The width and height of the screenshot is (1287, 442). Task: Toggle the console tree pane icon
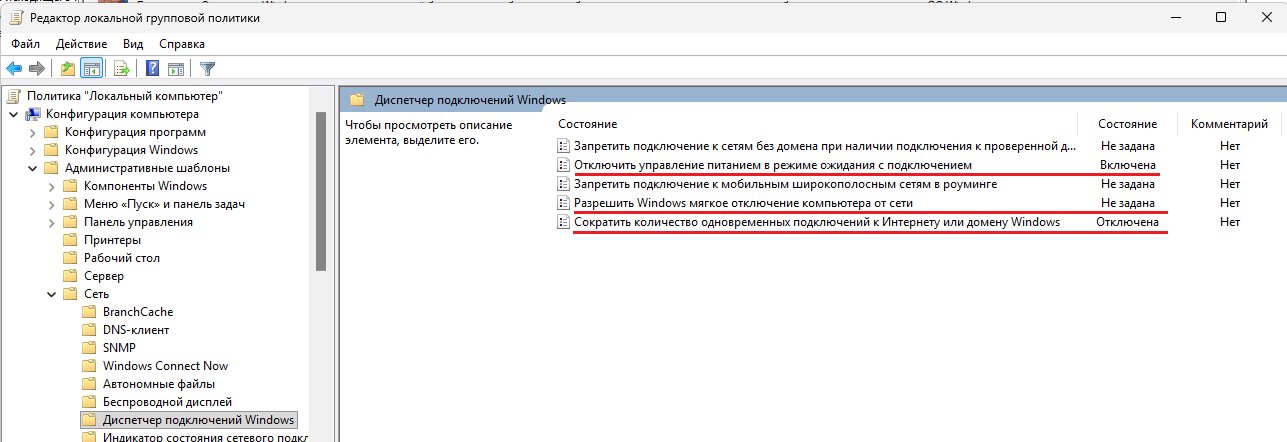pyautogui.click(x=91, y=69)
